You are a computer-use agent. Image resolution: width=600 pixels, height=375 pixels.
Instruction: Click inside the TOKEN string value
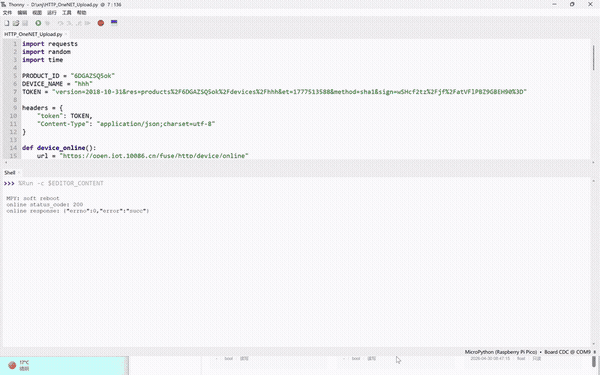(289, 92)
